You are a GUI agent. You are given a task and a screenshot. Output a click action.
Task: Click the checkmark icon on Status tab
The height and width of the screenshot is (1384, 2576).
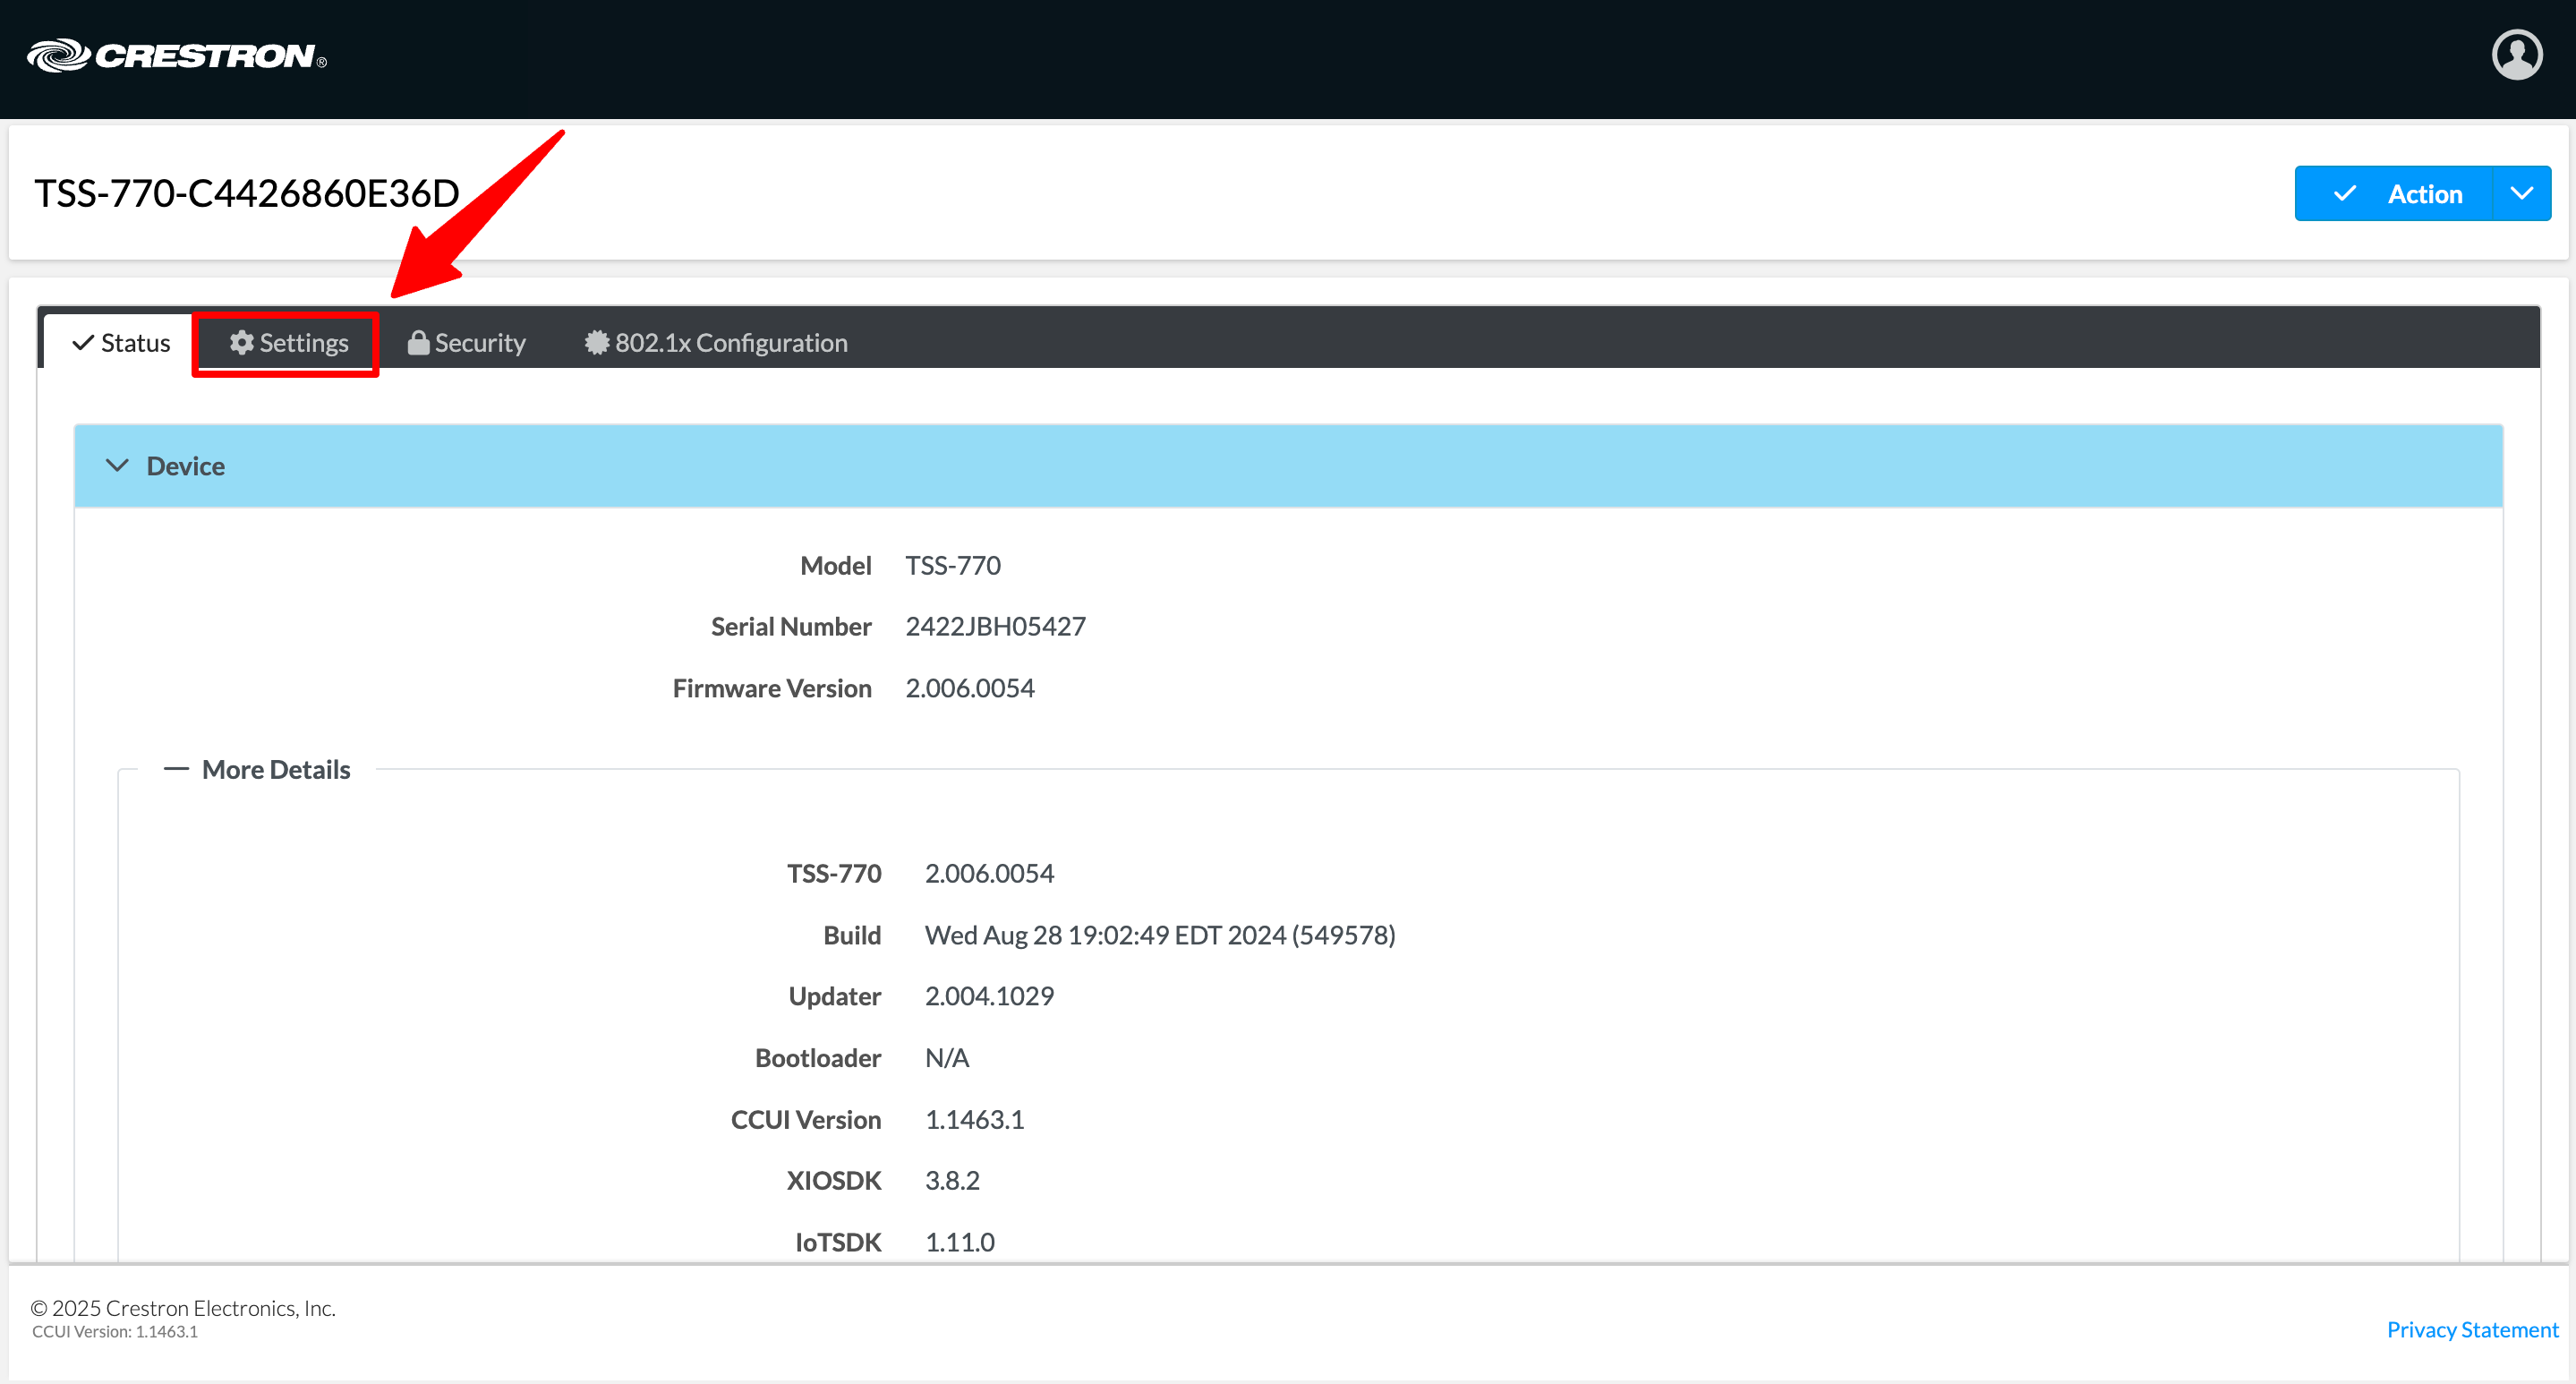tap(84, 343)
